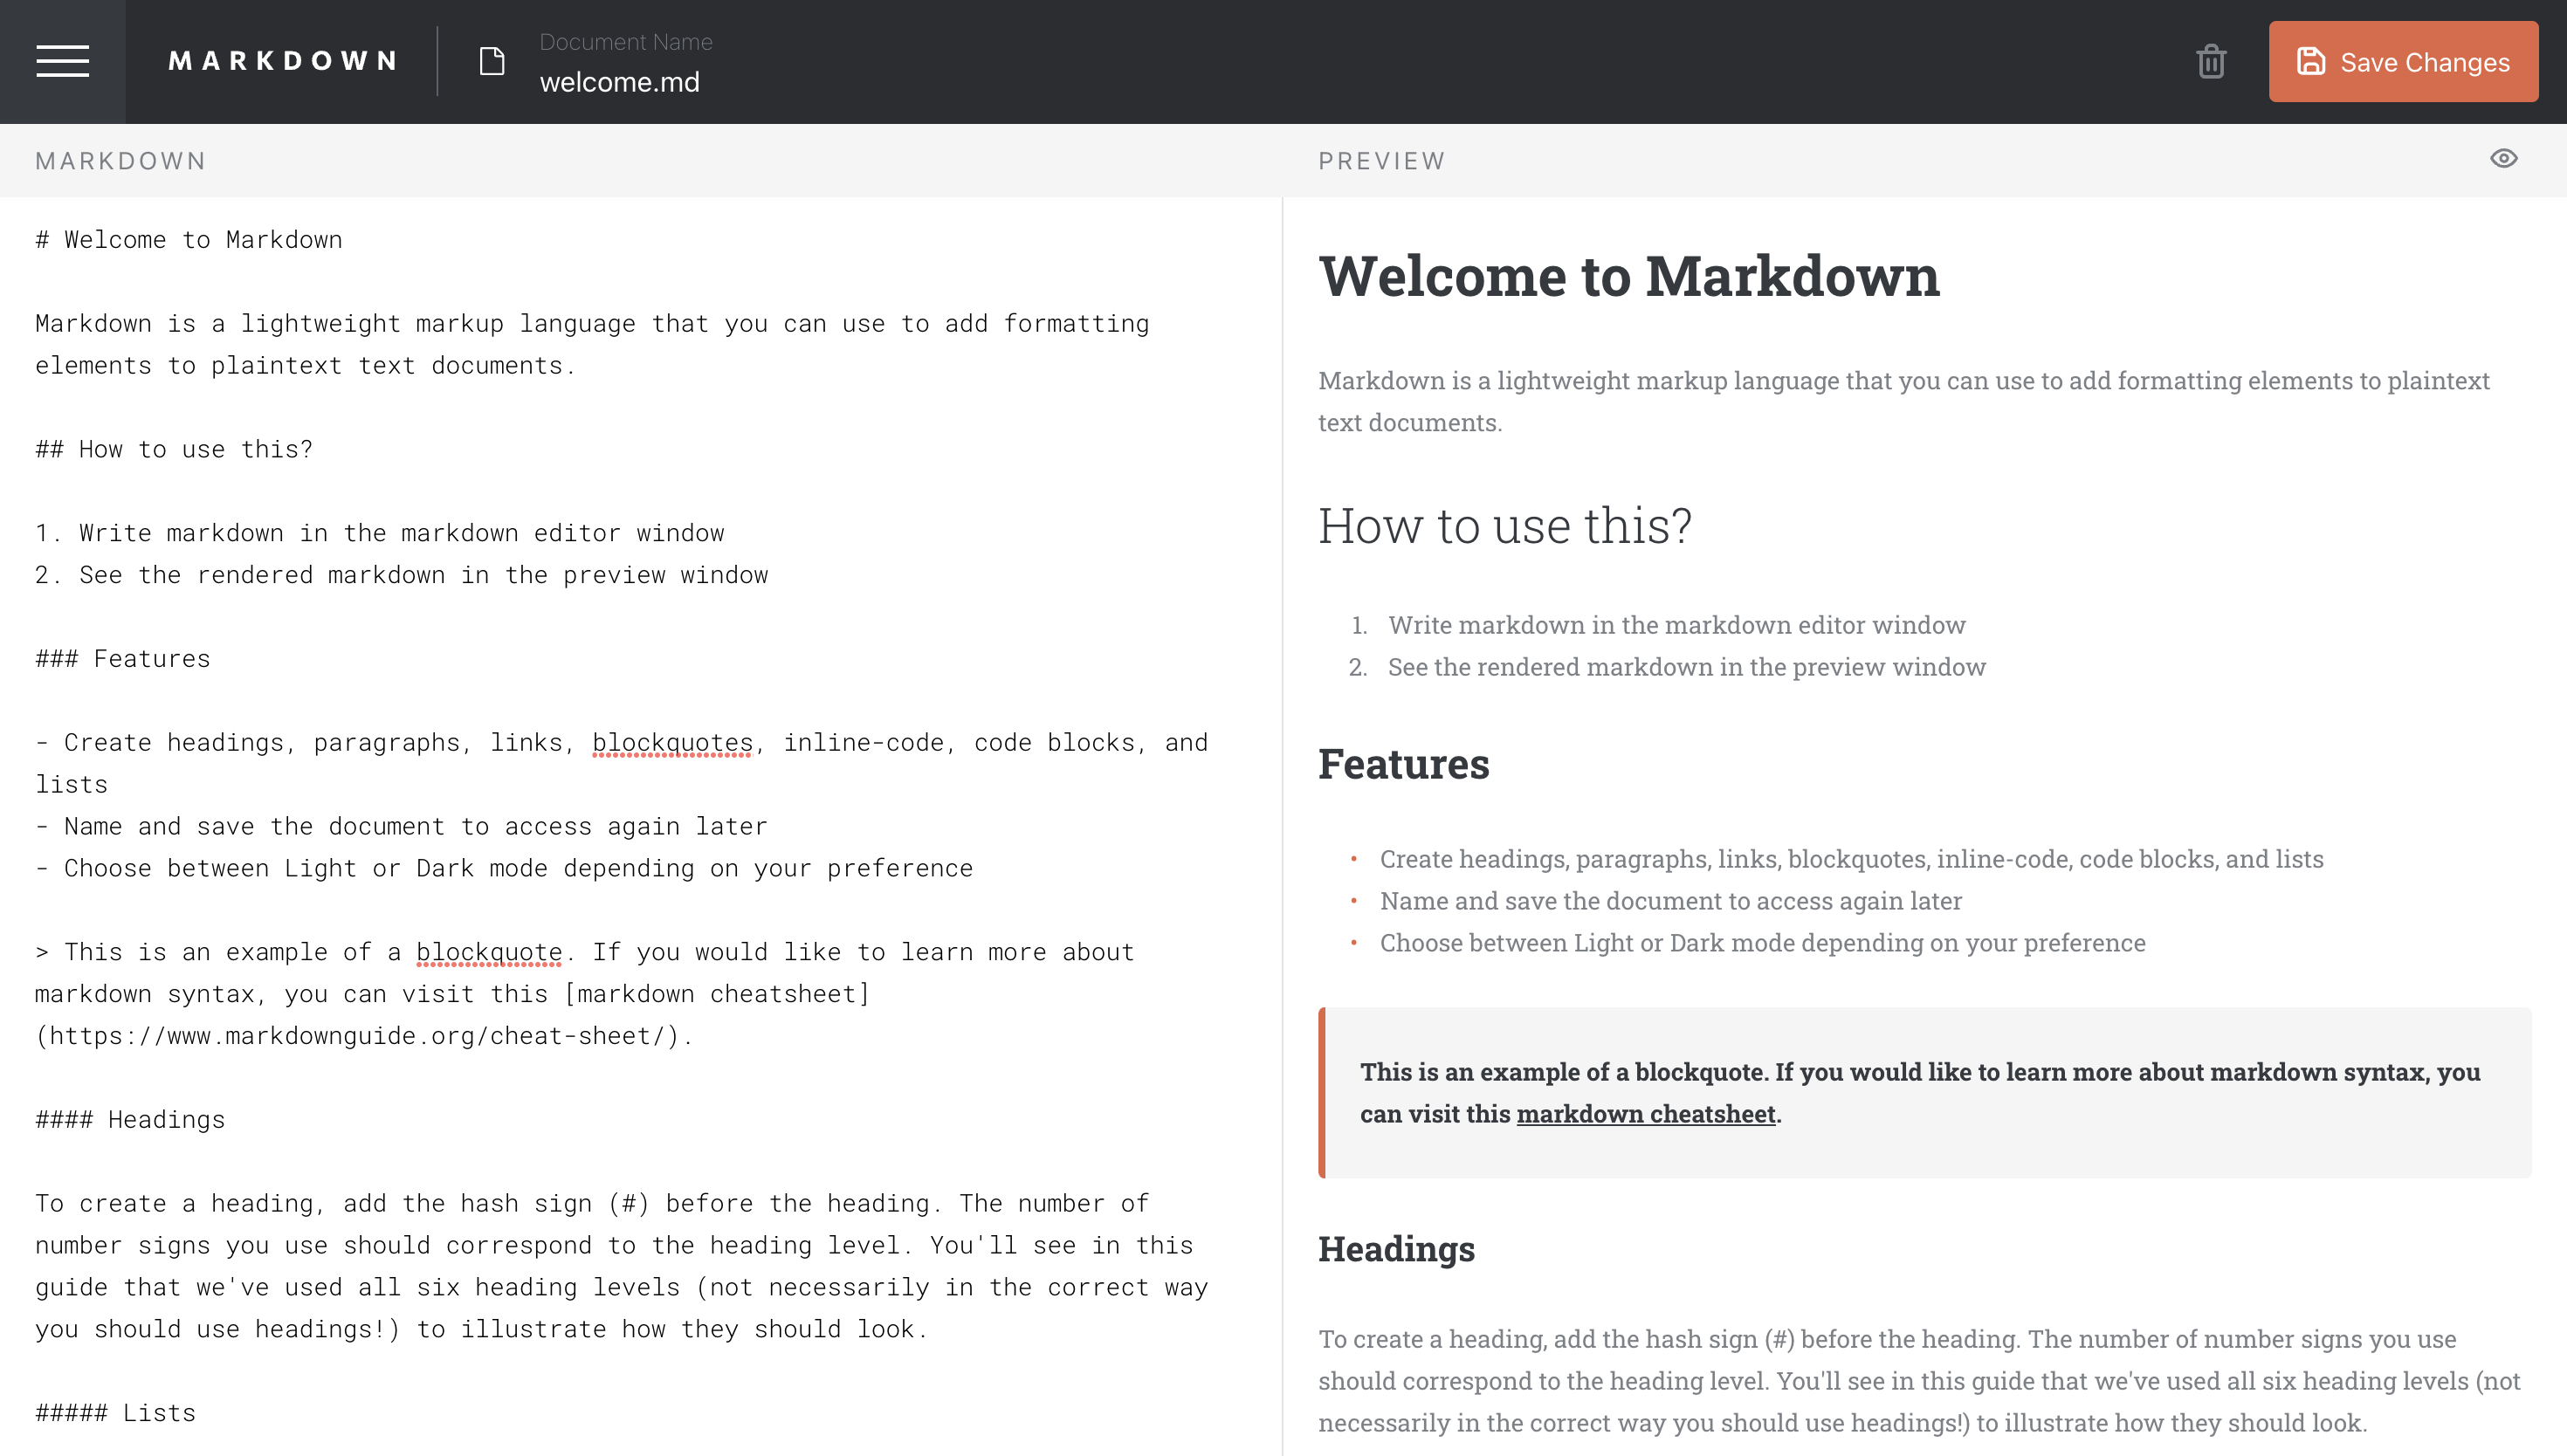The image size is (2567, 1456).
Task: Click the misspelled word 'blockquotes' in editor
Action: click(x=672, y=743)
